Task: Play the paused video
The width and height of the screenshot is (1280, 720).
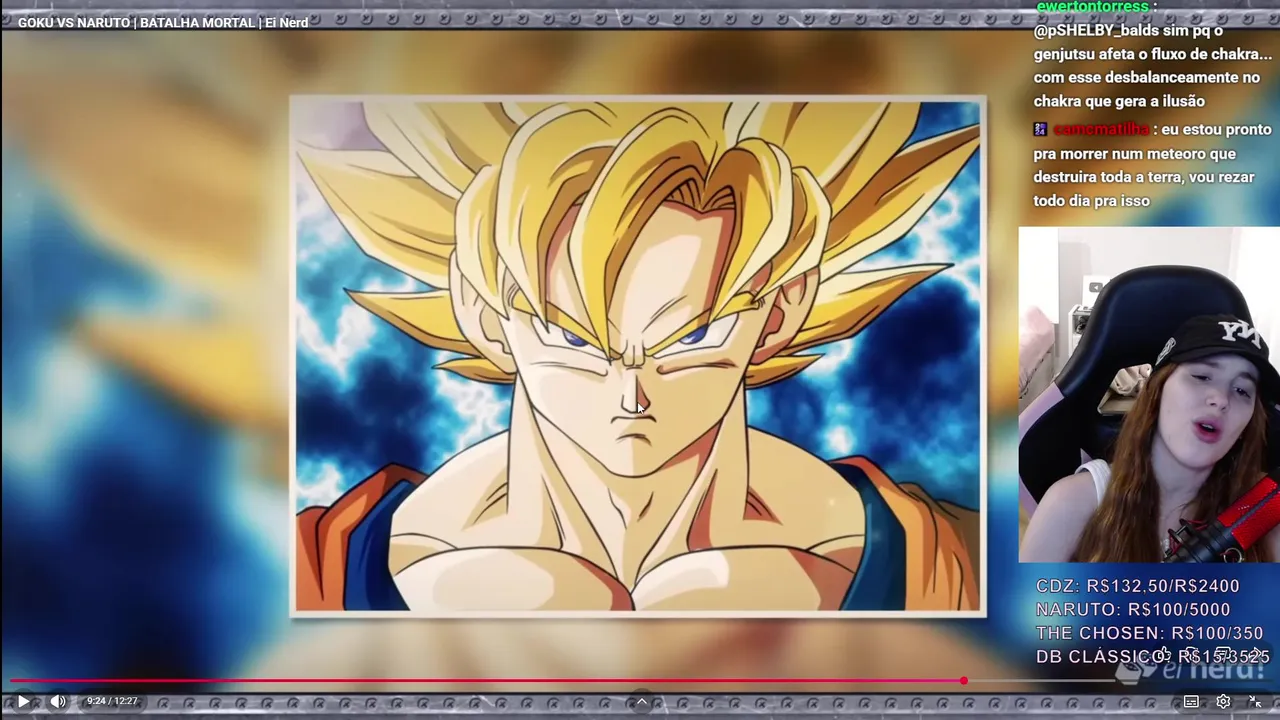Action: [22, 701]
